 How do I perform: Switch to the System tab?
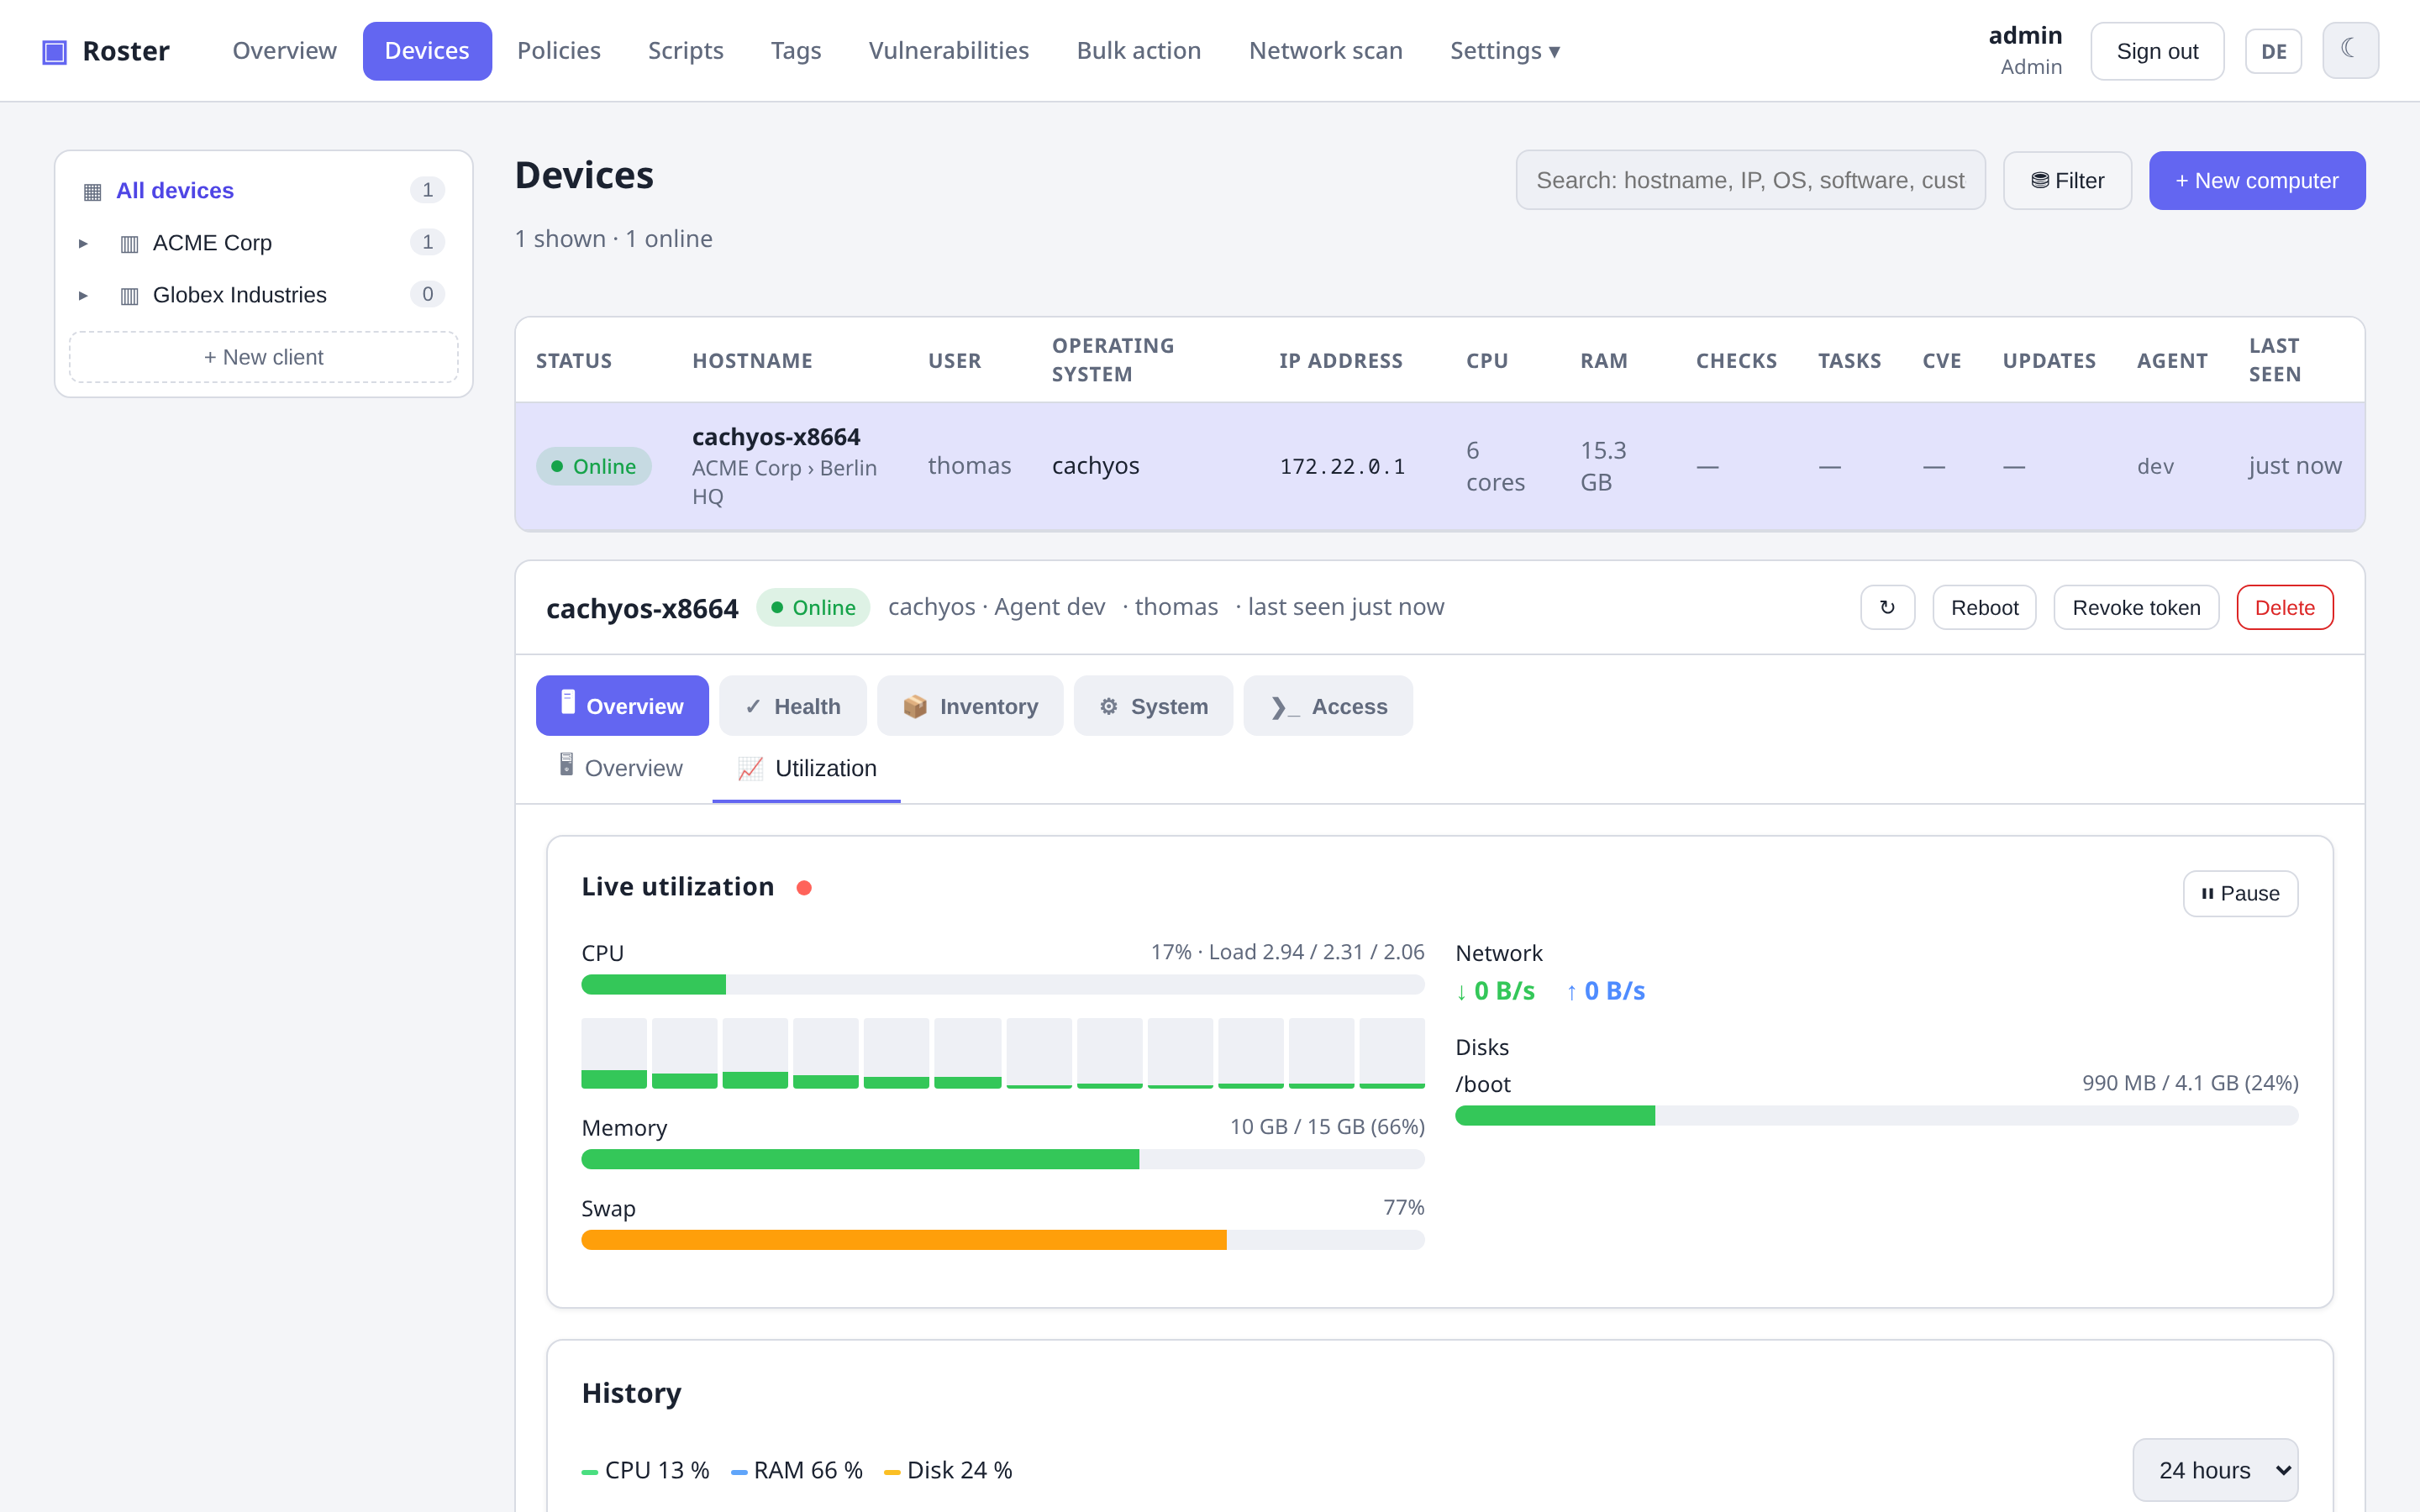1153,706
